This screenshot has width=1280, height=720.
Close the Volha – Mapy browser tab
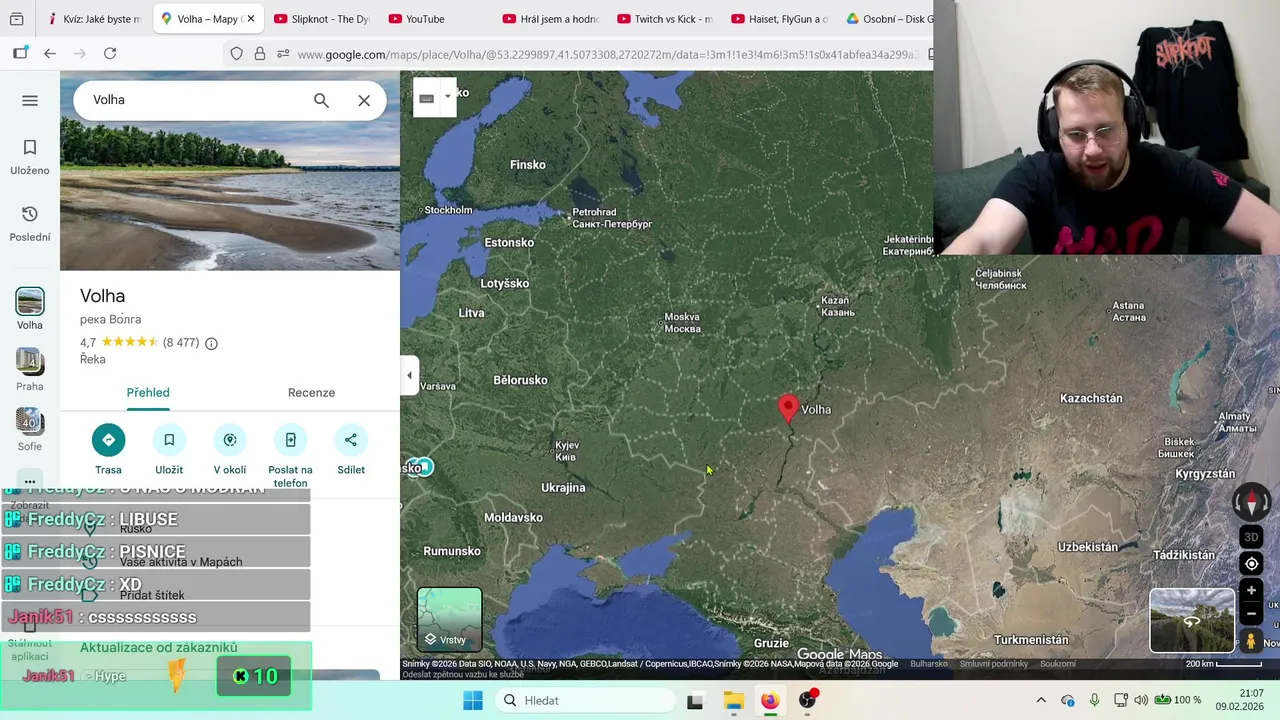coord(251,19)
